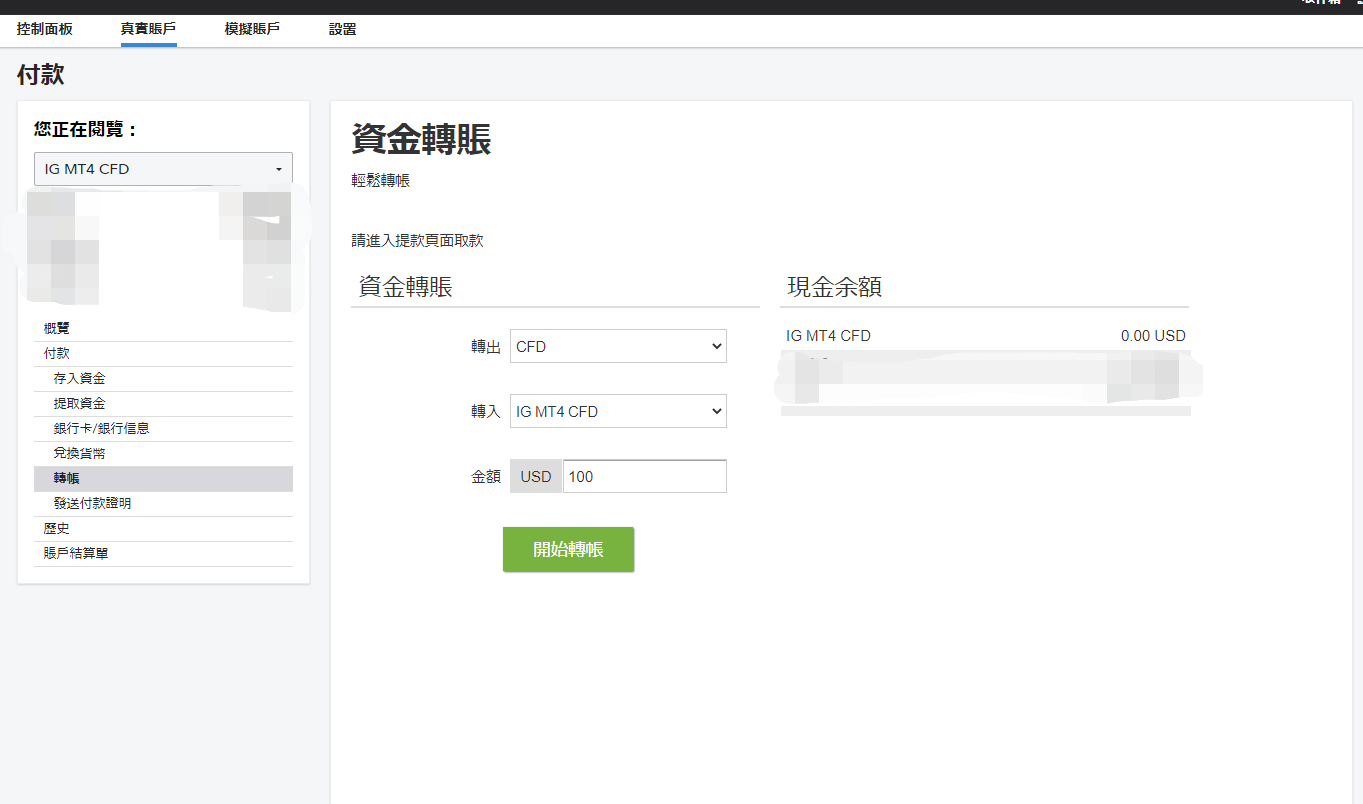Open 歷史 in the sidebar
The width and height of the screenshot is (1363, 804).
[163, 528]
